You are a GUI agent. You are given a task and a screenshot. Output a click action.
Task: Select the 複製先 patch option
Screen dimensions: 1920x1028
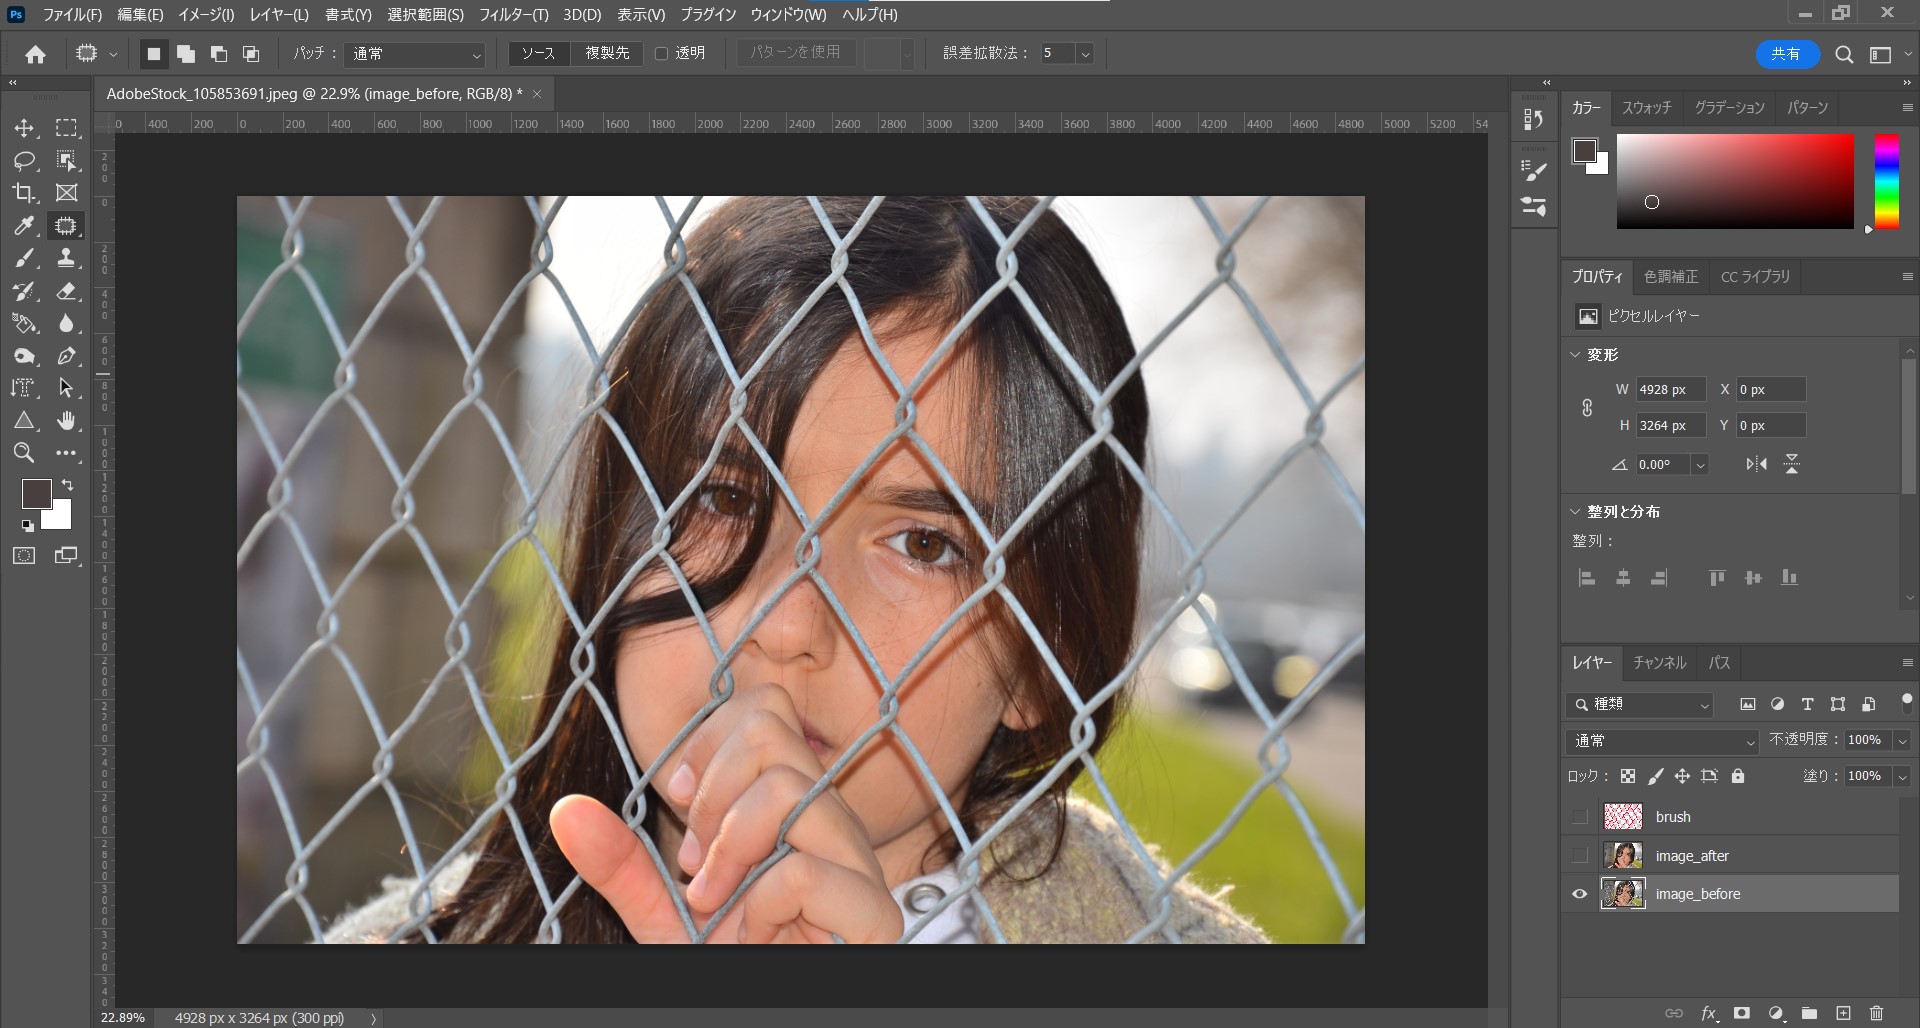(607, 54)
